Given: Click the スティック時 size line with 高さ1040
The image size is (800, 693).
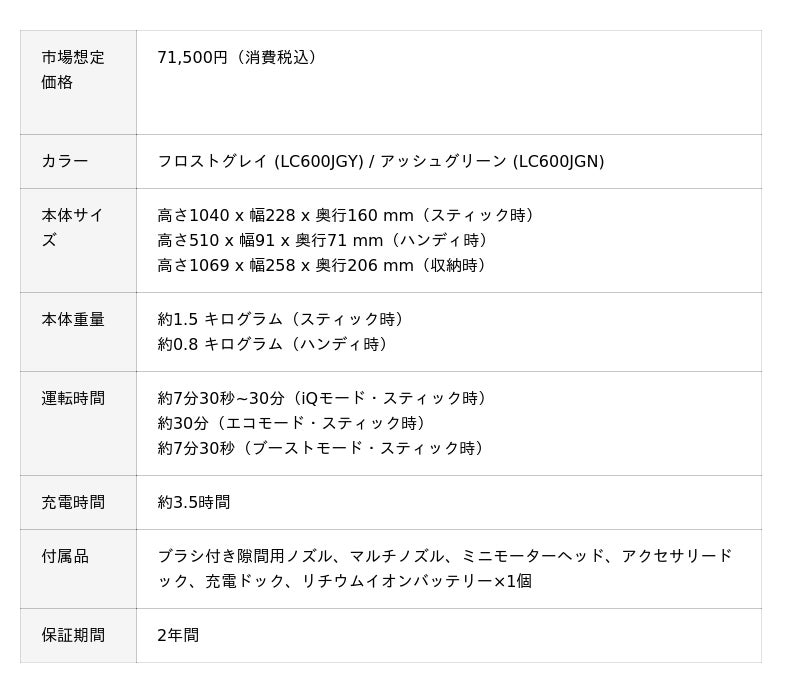Looking at the screenshot, I should (x=348, y=215).
